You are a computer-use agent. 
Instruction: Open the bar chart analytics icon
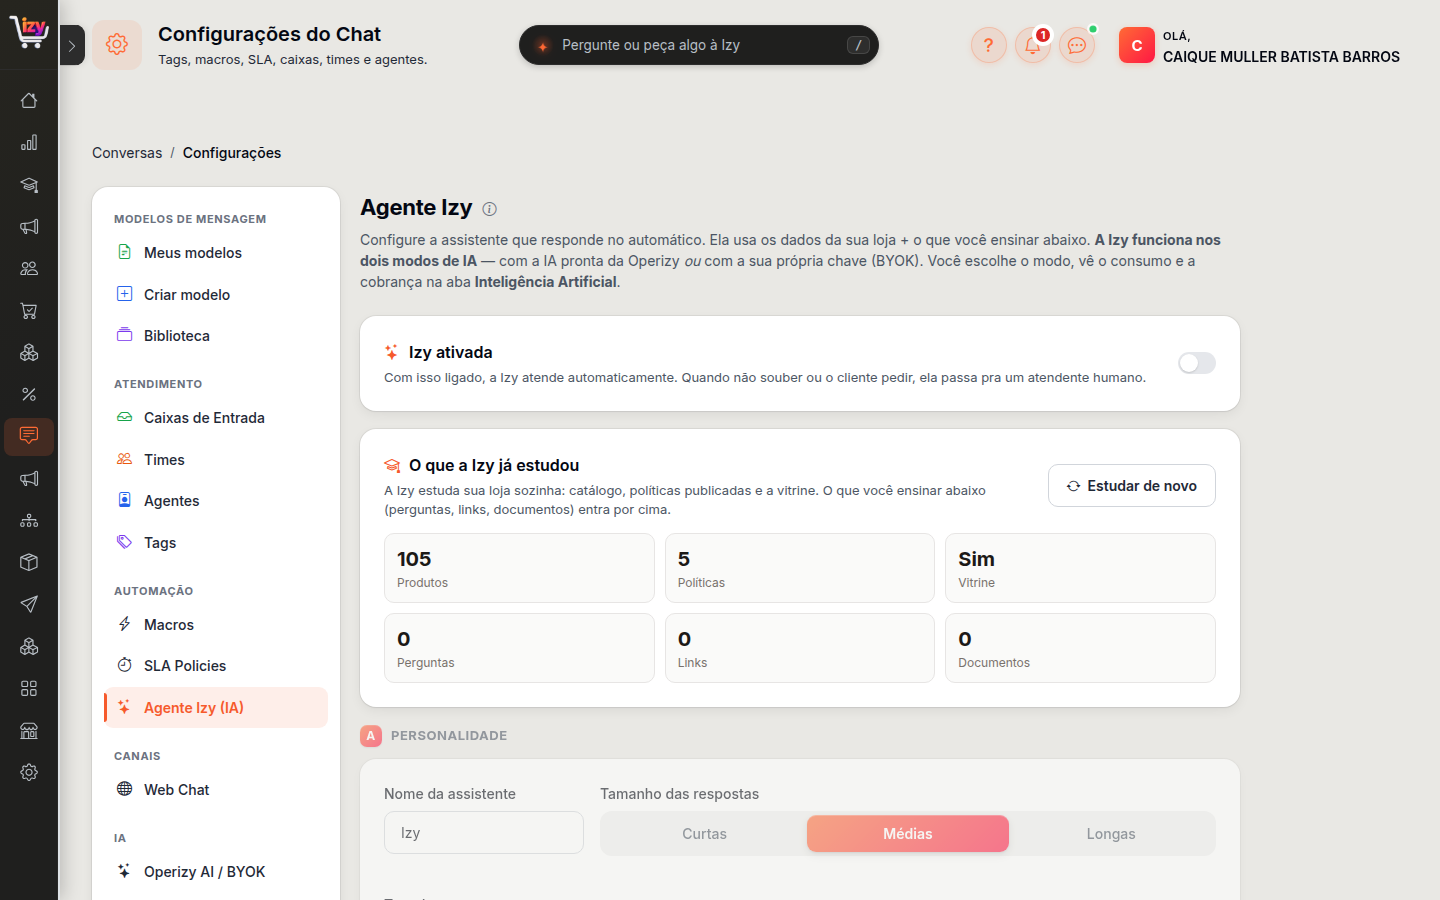pos(29,142)
